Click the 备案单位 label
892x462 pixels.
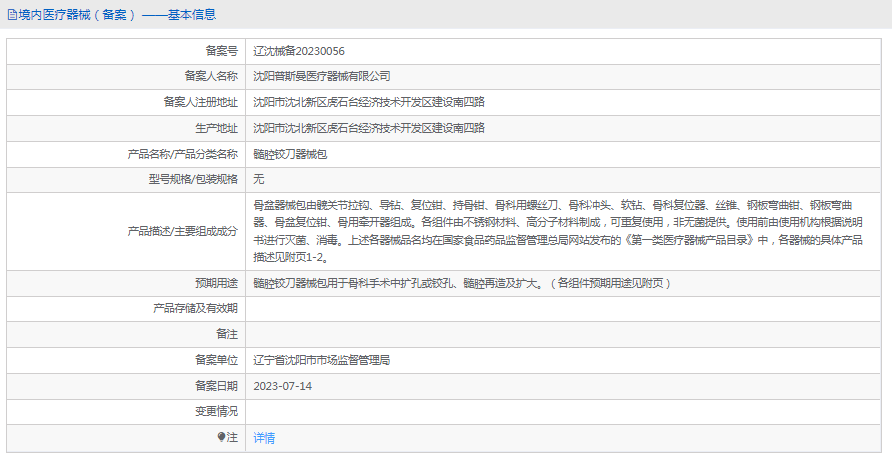pos(216,360)
